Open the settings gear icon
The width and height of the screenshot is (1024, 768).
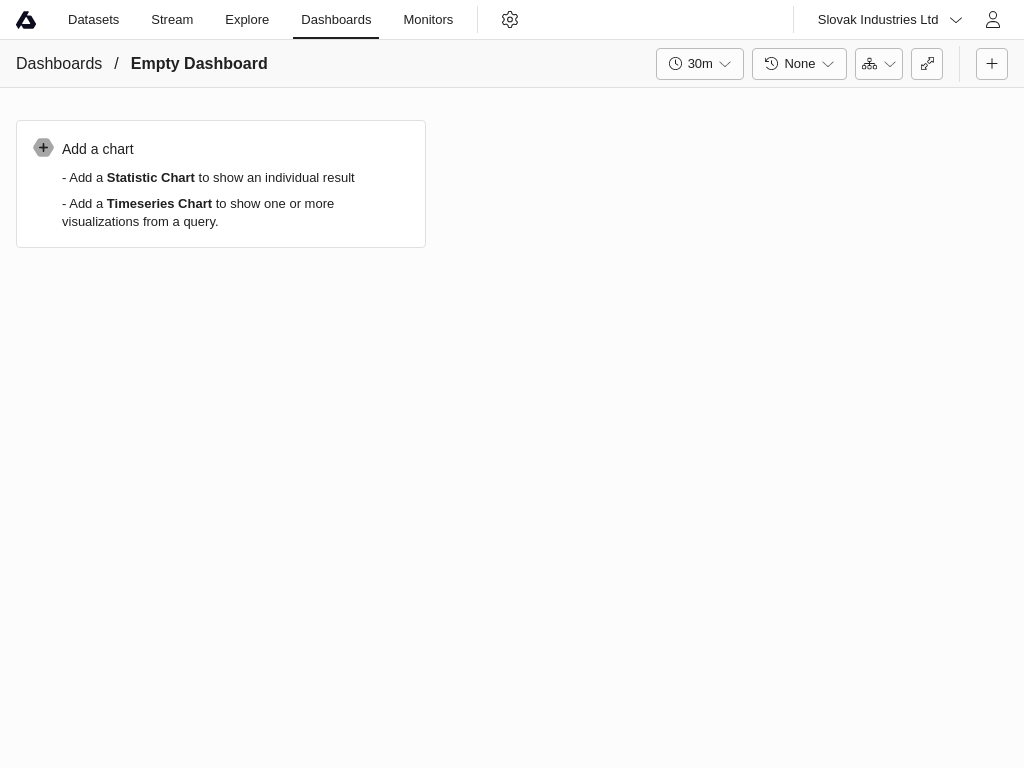(510, 20)
